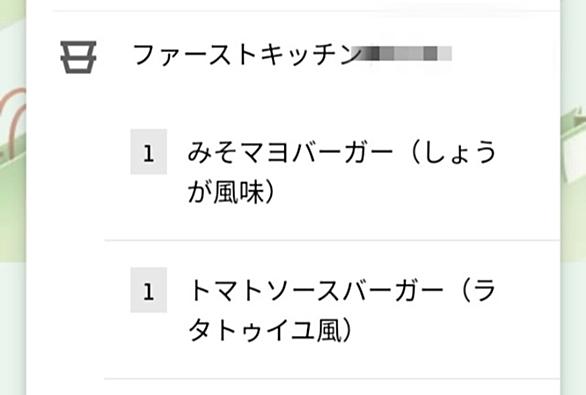
Task: Click the divider line below みそマヨバーガー item
Action: (x=332, y=241)
